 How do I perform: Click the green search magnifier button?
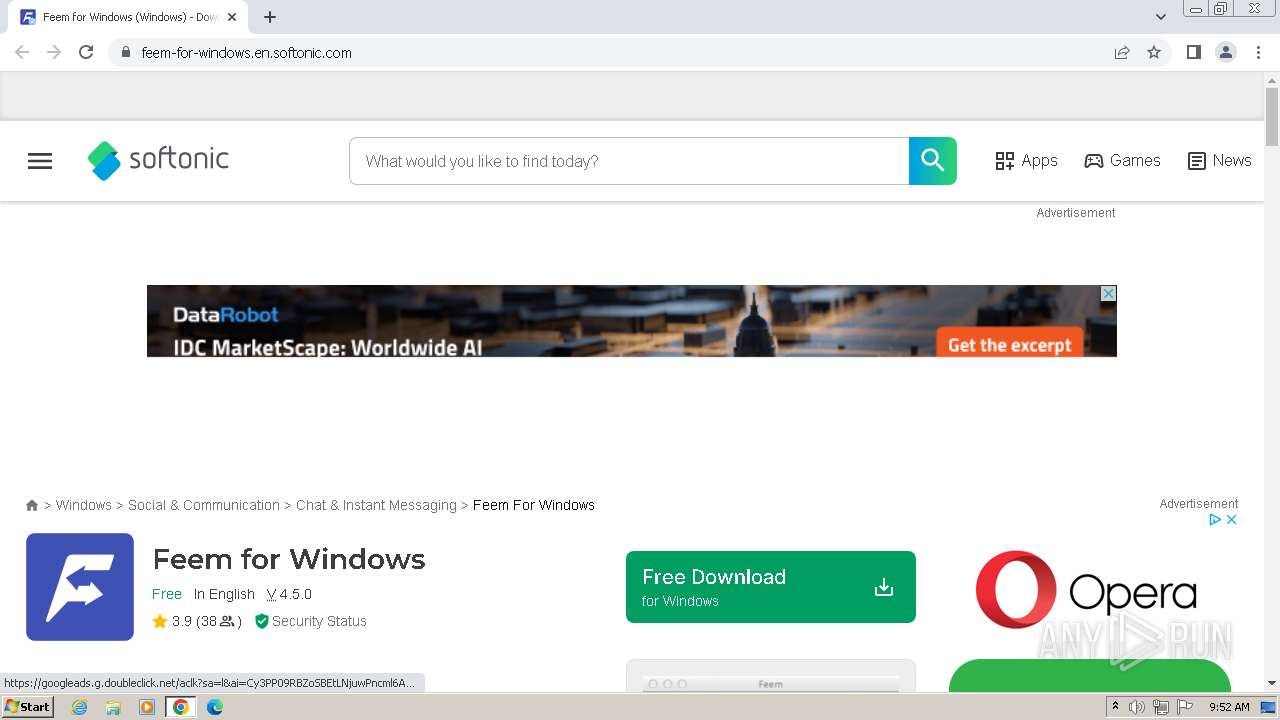tap(932, 161)
